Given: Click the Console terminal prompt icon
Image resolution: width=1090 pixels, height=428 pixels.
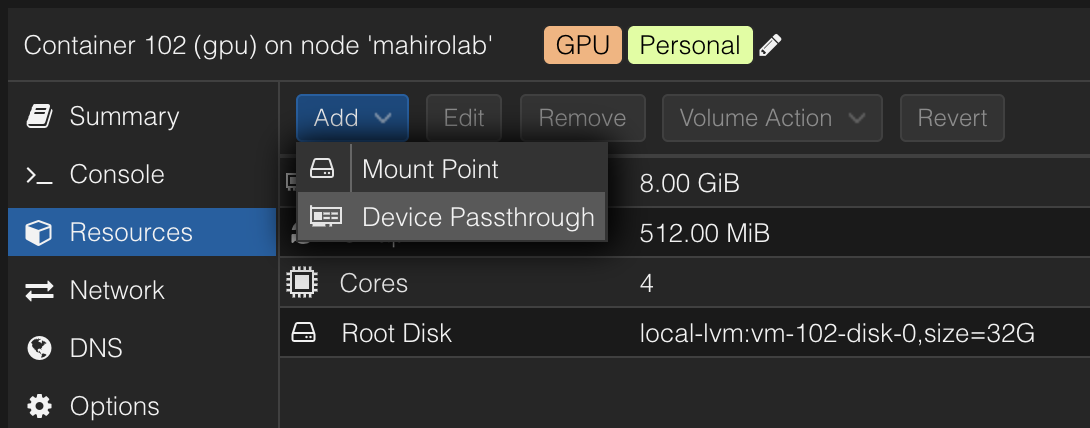Looking at the screenshot, I should tap(40, 174).
